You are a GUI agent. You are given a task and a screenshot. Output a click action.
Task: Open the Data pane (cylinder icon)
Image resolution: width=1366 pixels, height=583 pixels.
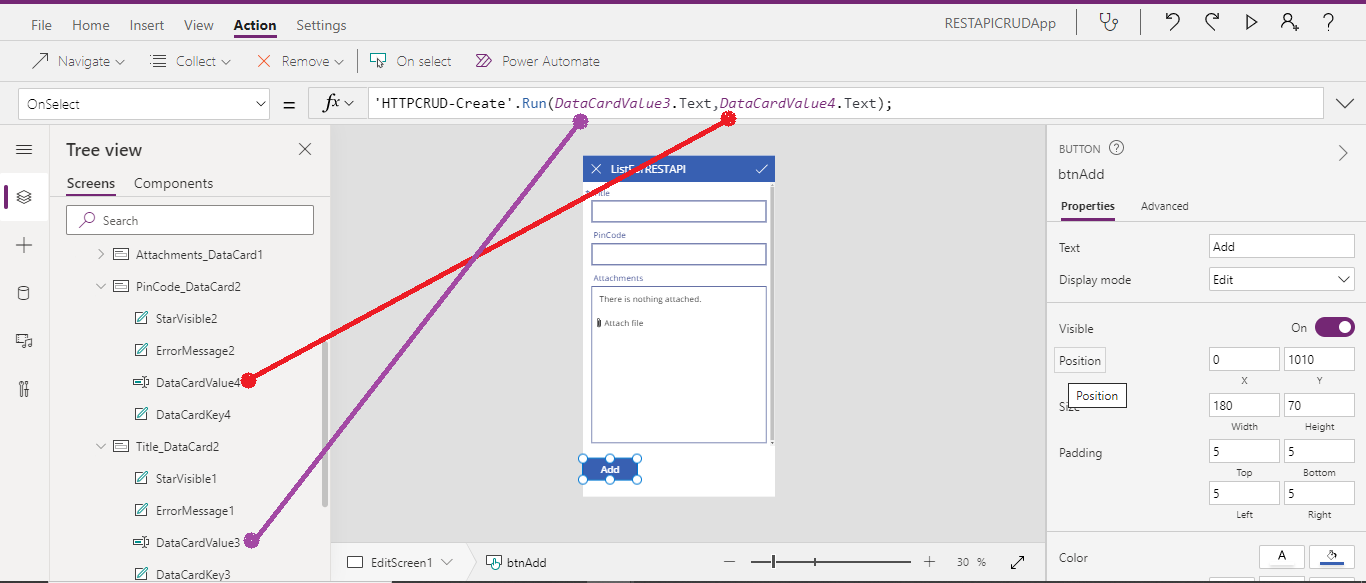coord(24,292)
